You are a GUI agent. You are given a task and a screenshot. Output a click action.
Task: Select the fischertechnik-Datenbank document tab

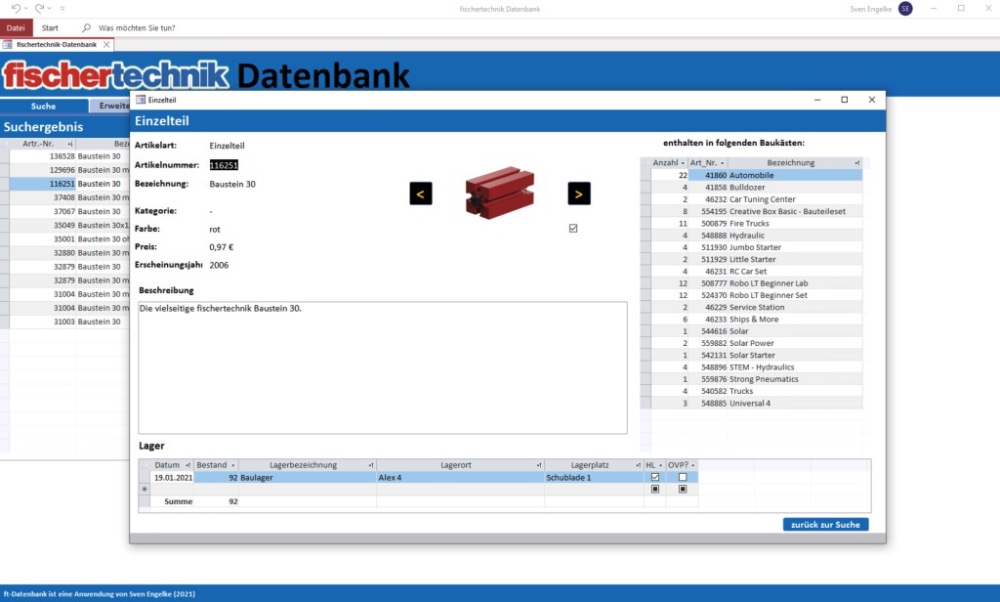(x=56, y=45)
